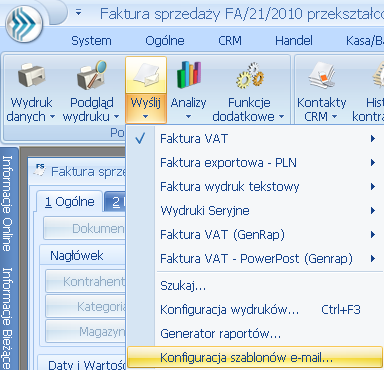Switch to the second document tab
This screenshot has height=370, width=384.
point(115,202)
